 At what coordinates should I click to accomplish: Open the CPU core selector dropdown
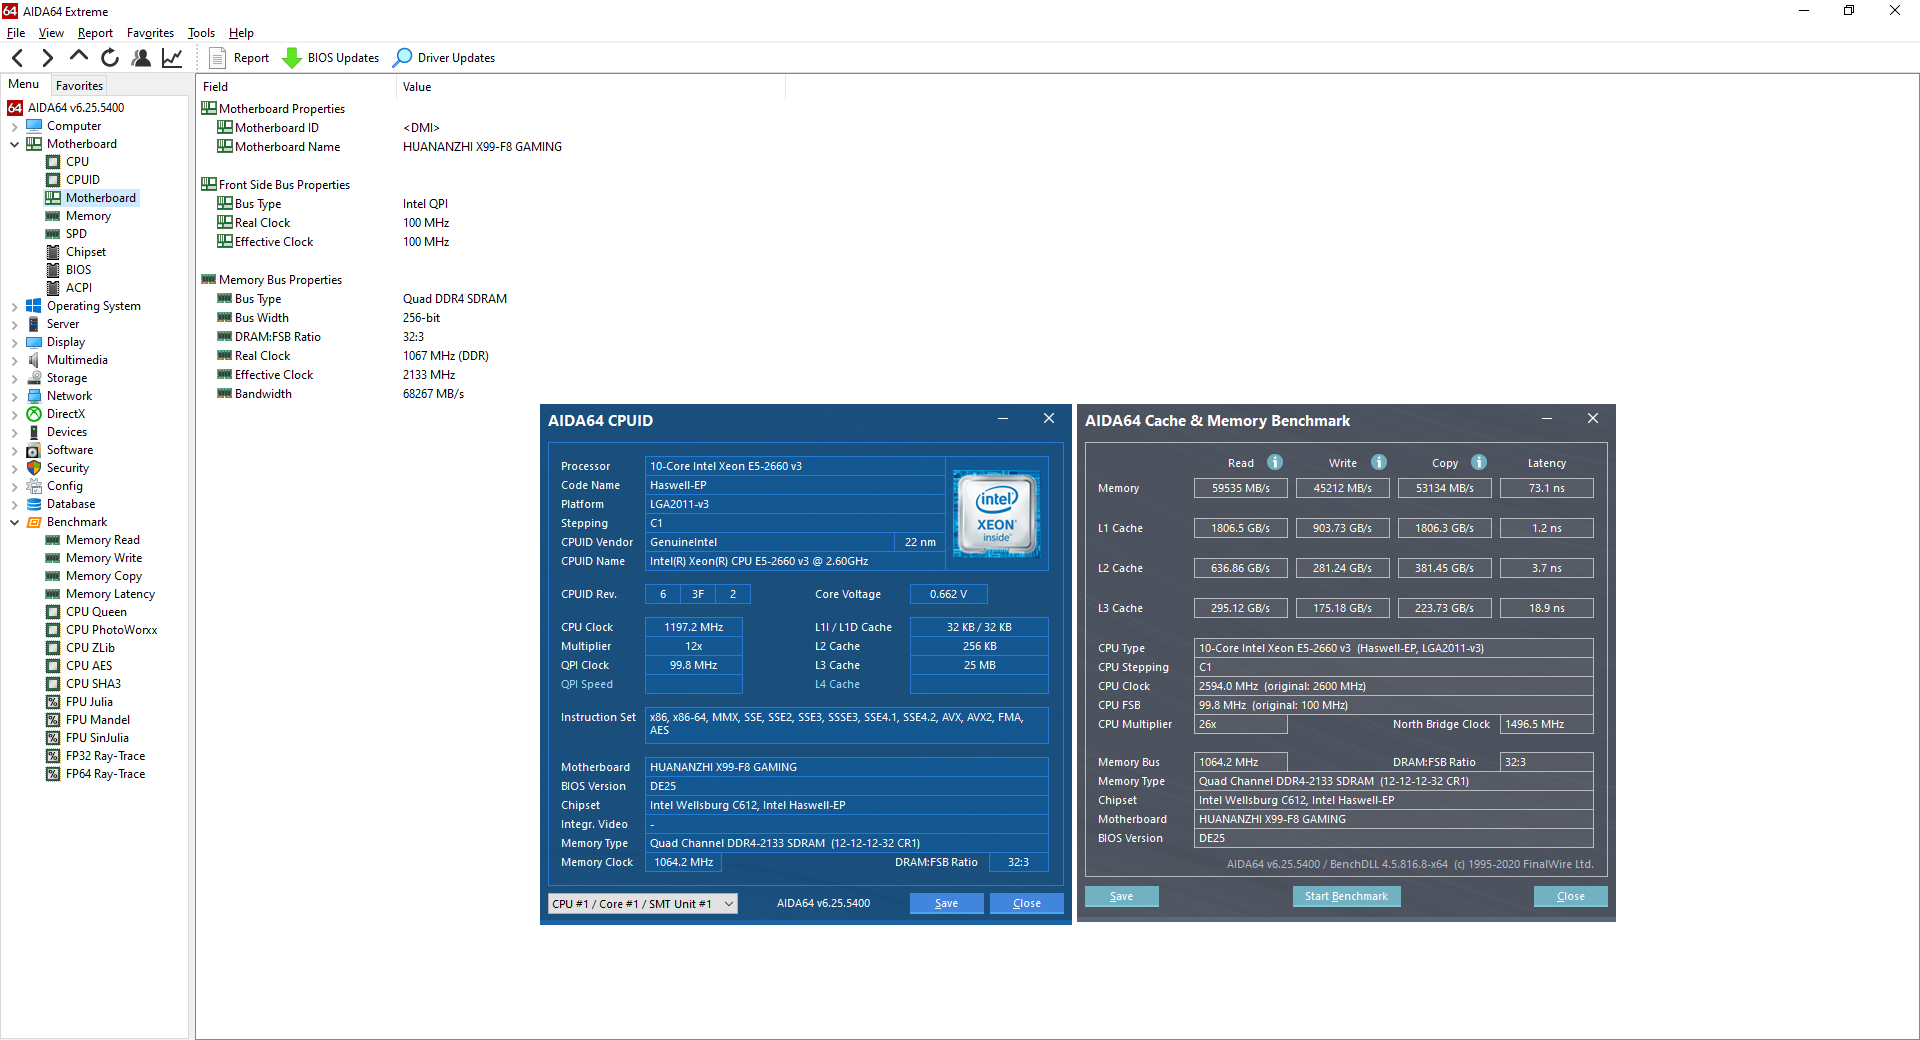pos(642,903)
